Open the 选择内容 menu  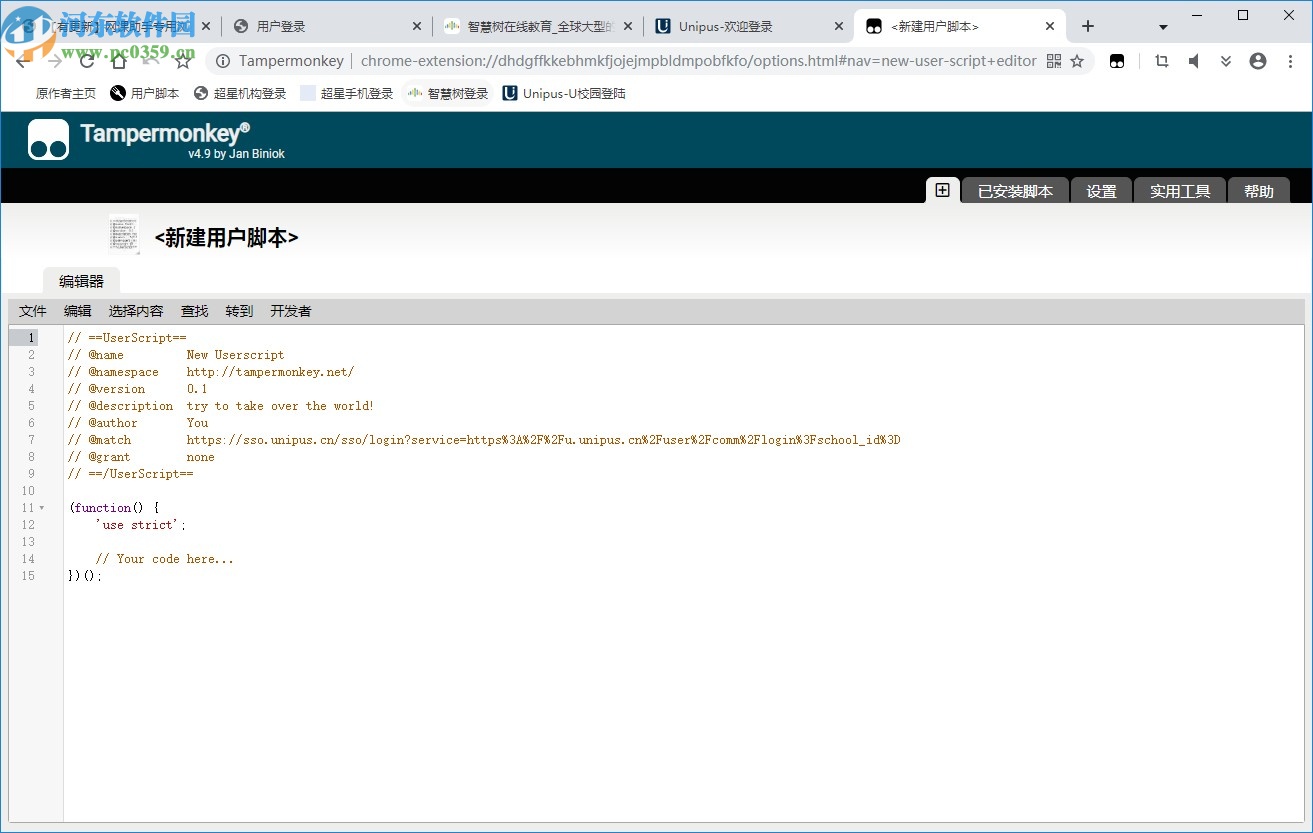pos(136,311)
